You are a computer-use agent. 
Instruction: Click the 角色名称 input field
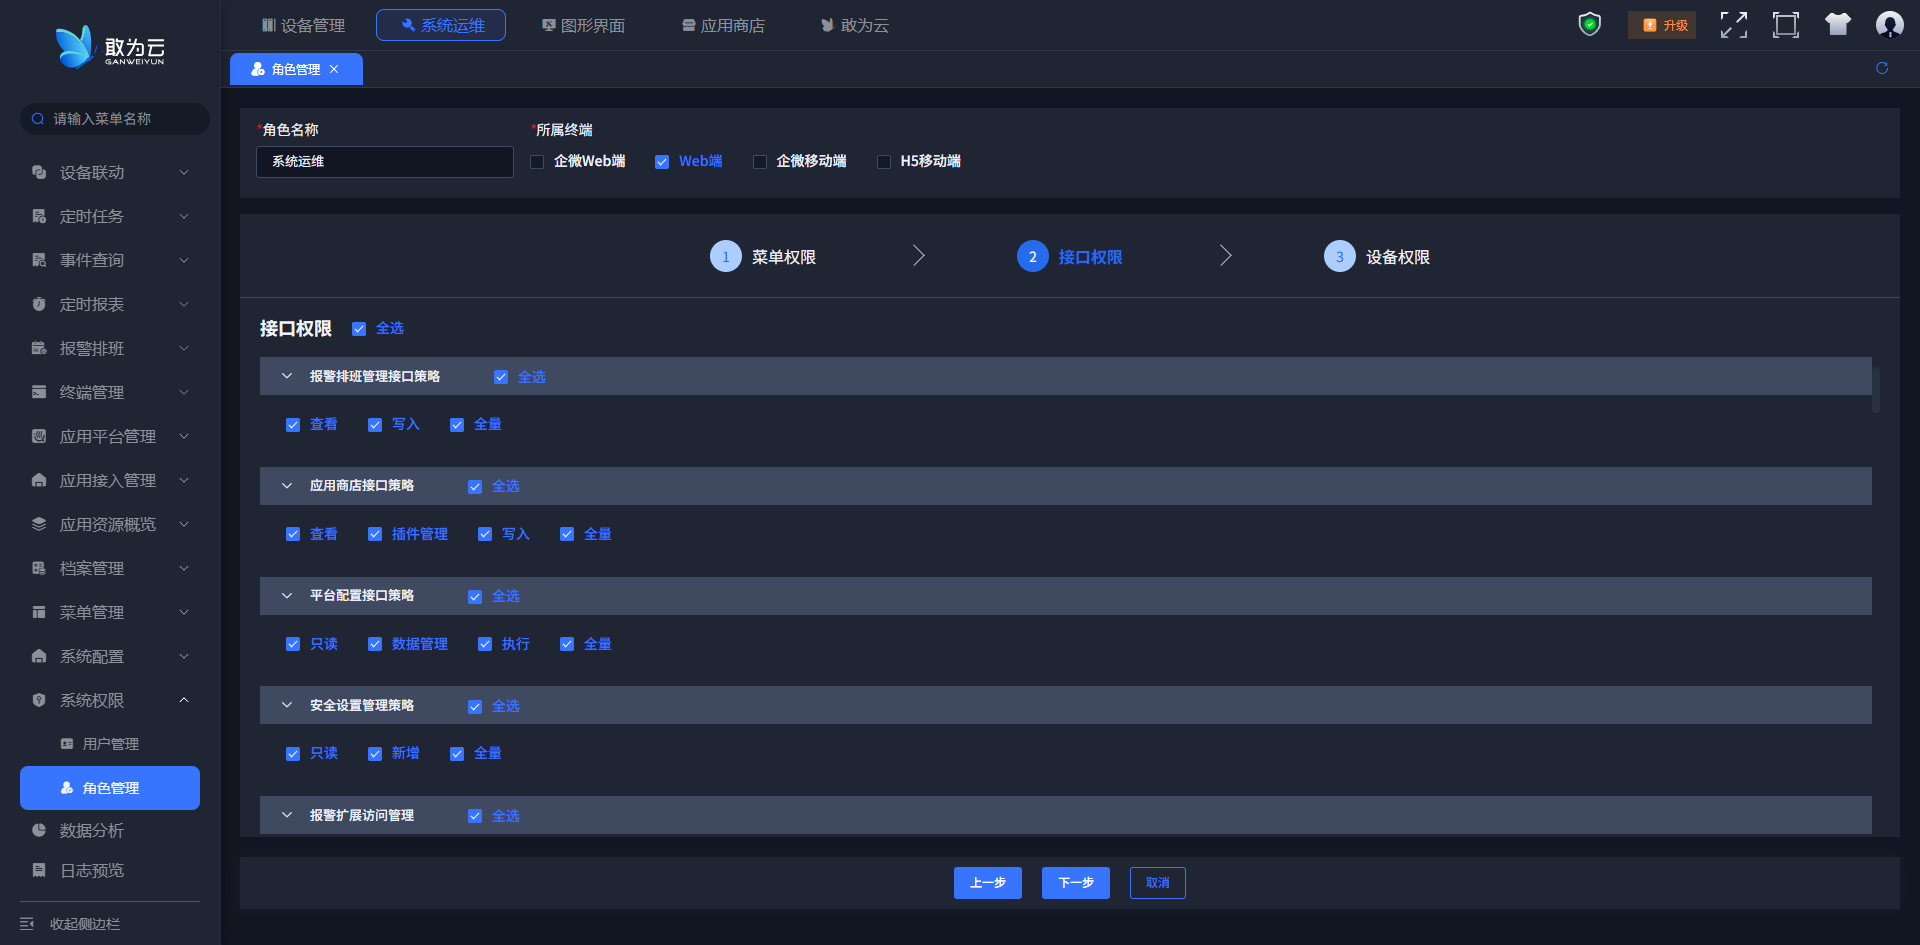click(385, 162)
